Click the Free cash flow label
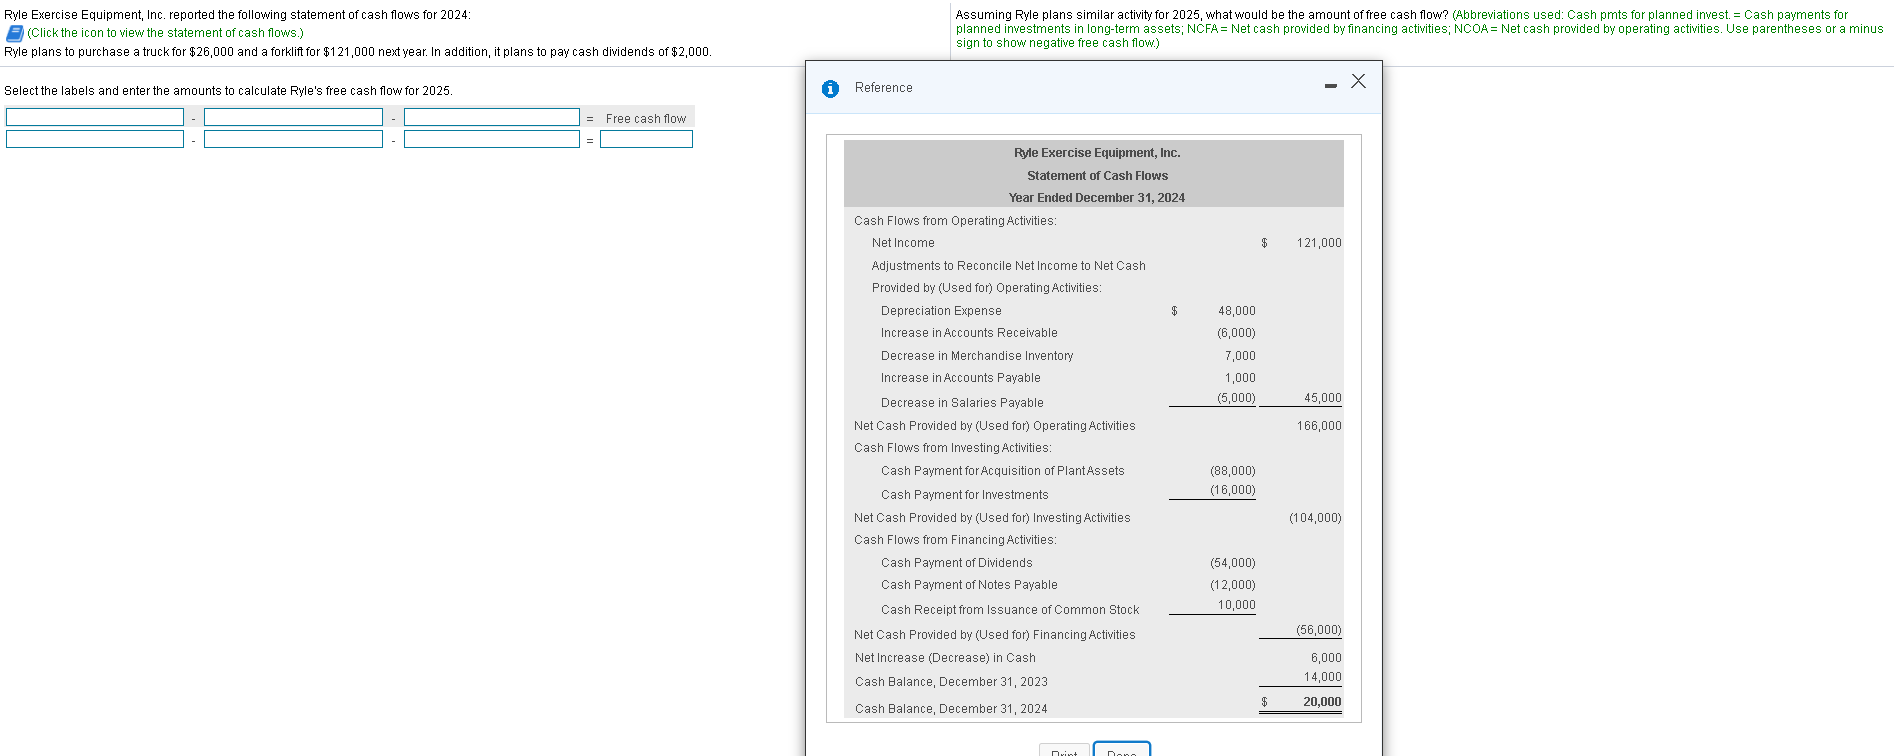This screenshot has height=756, width=1894. [646, 119]
